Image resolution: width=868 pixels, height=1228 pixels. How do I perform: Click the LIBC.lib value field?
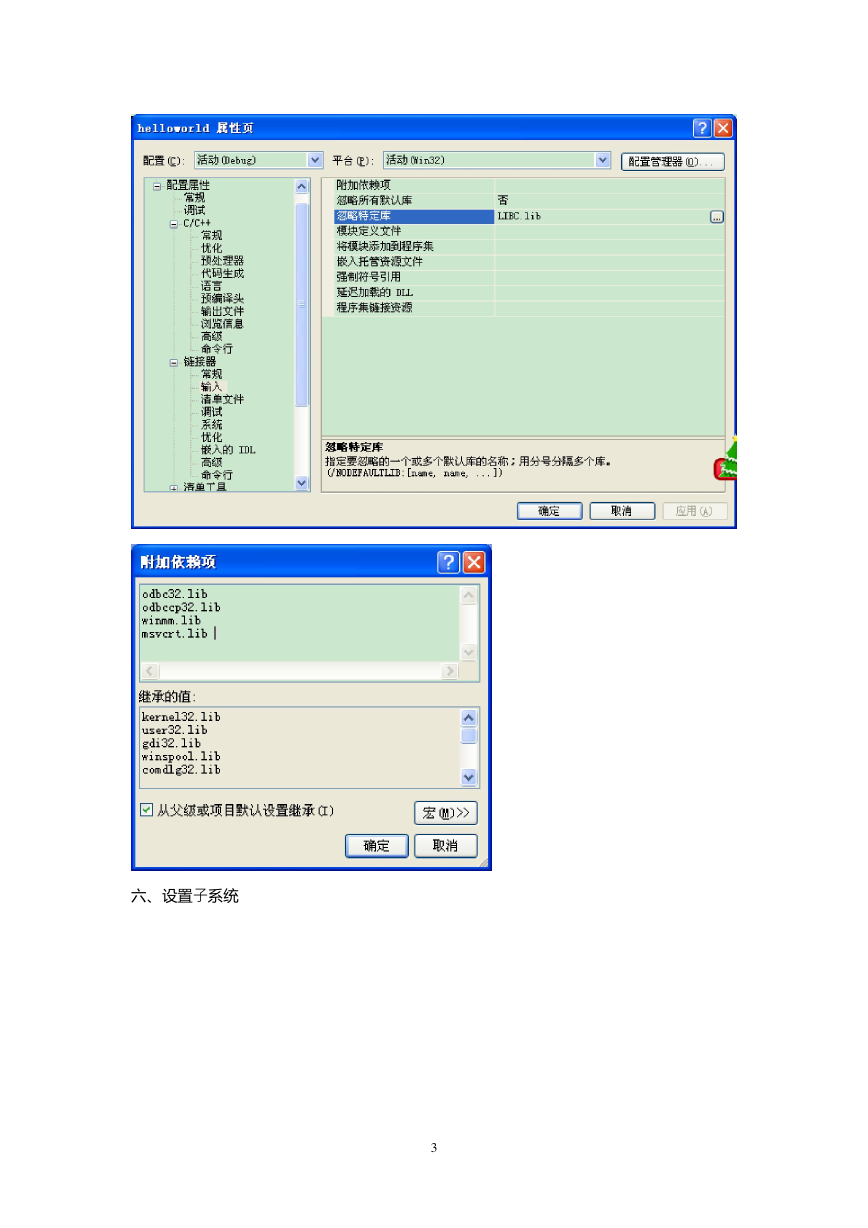(x=602, y=216)
